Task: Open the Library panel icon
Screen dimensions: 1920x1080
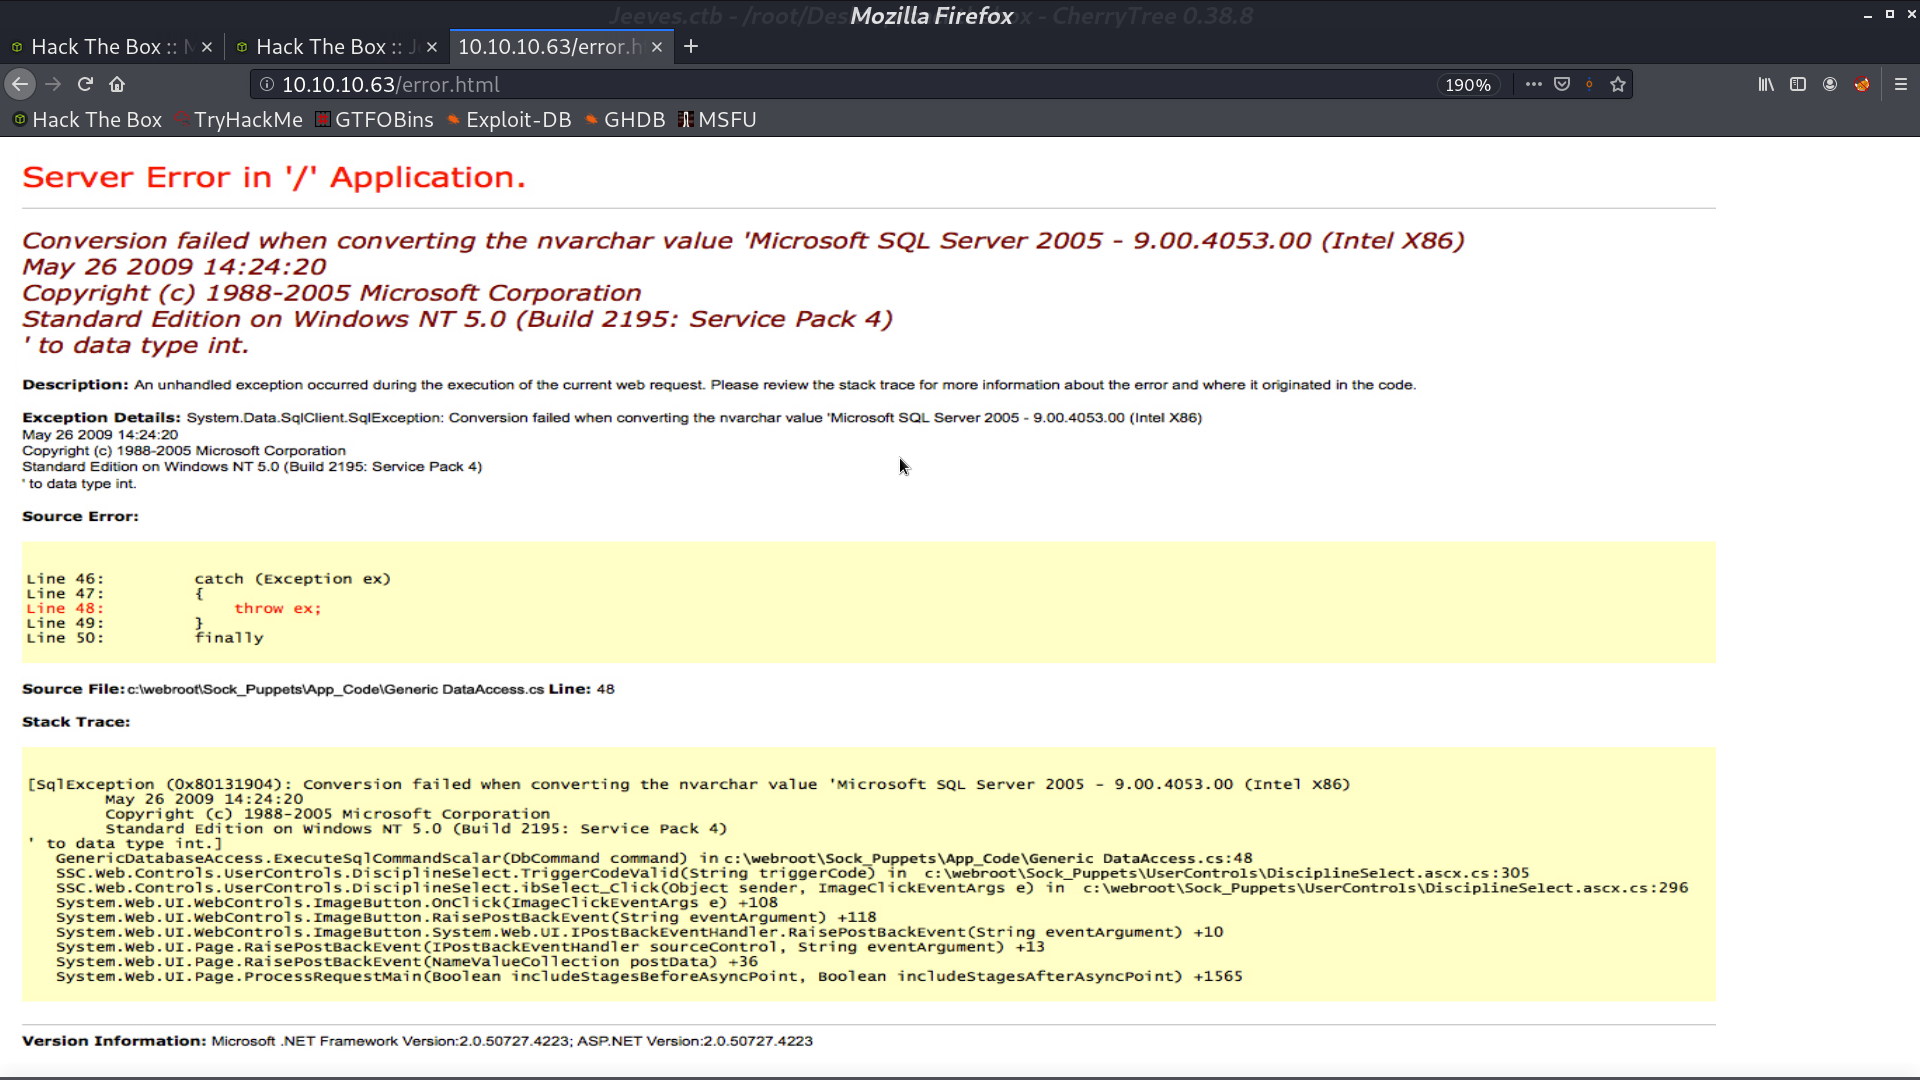Action: [1766, 85]
